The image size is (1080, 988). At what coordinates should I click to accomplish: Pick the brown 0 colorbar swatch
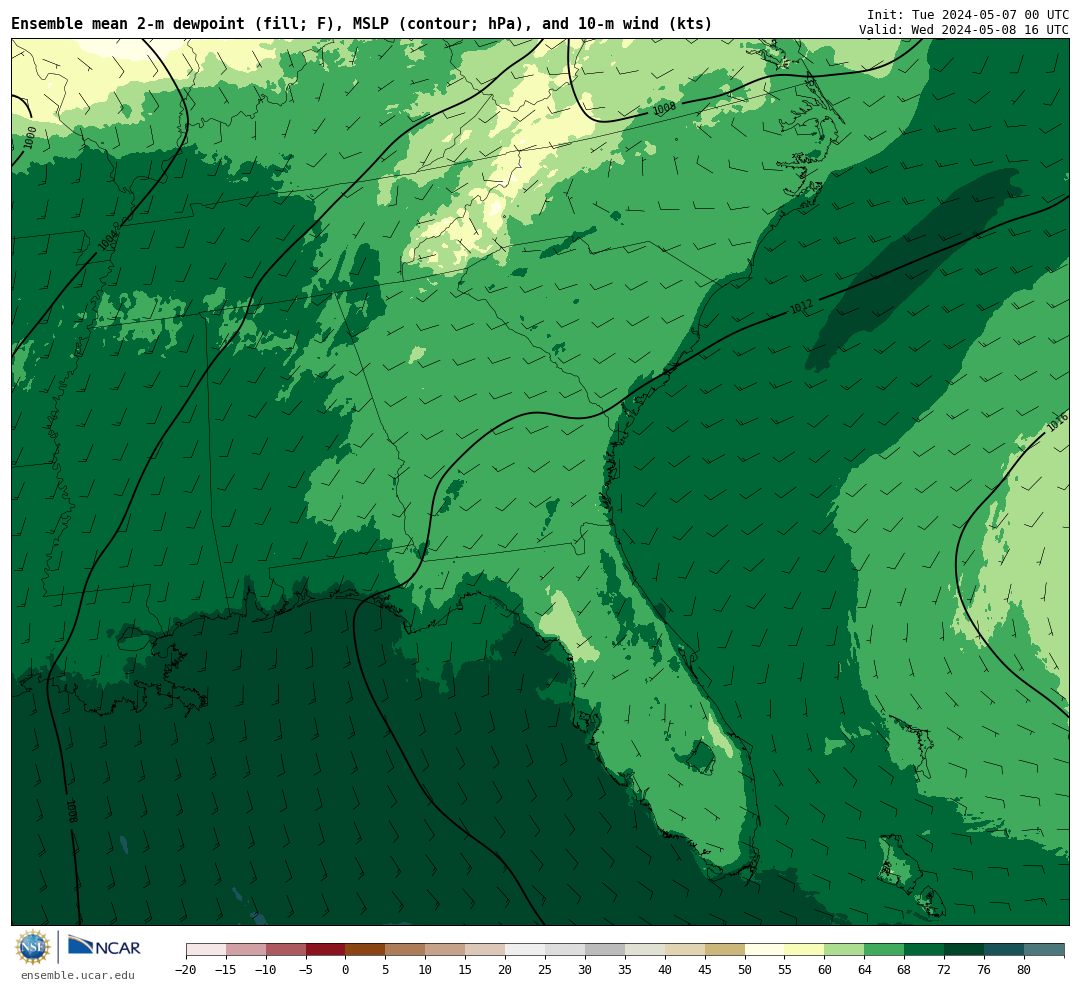(365, 950)
